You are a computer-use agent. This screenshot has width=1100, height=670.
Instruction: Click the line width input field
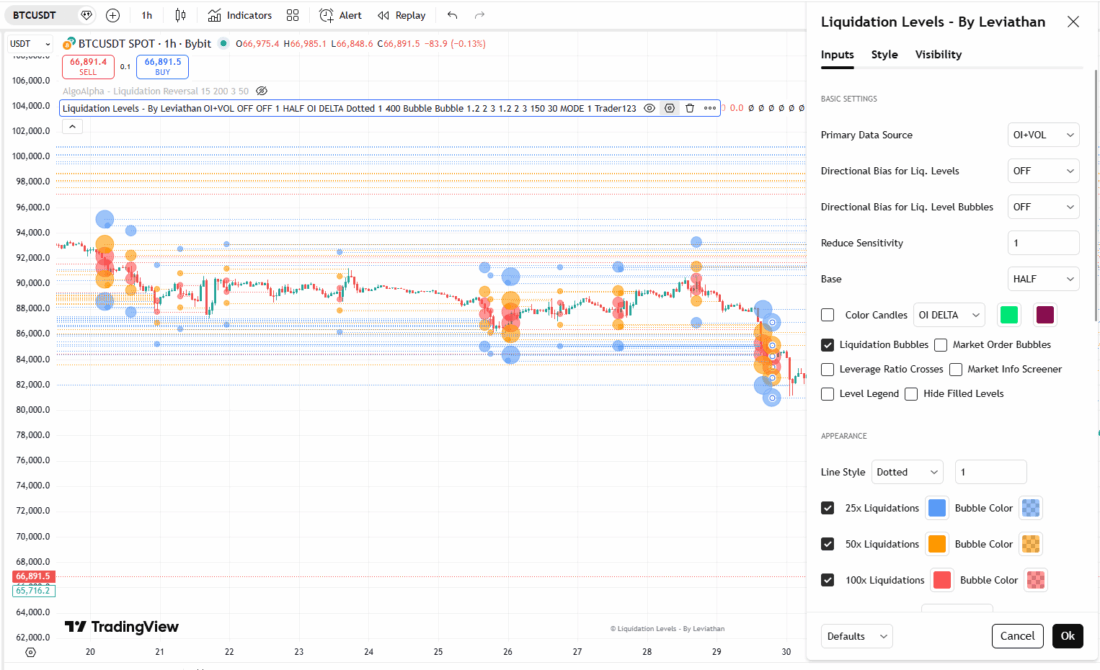[x=991, y=472]
